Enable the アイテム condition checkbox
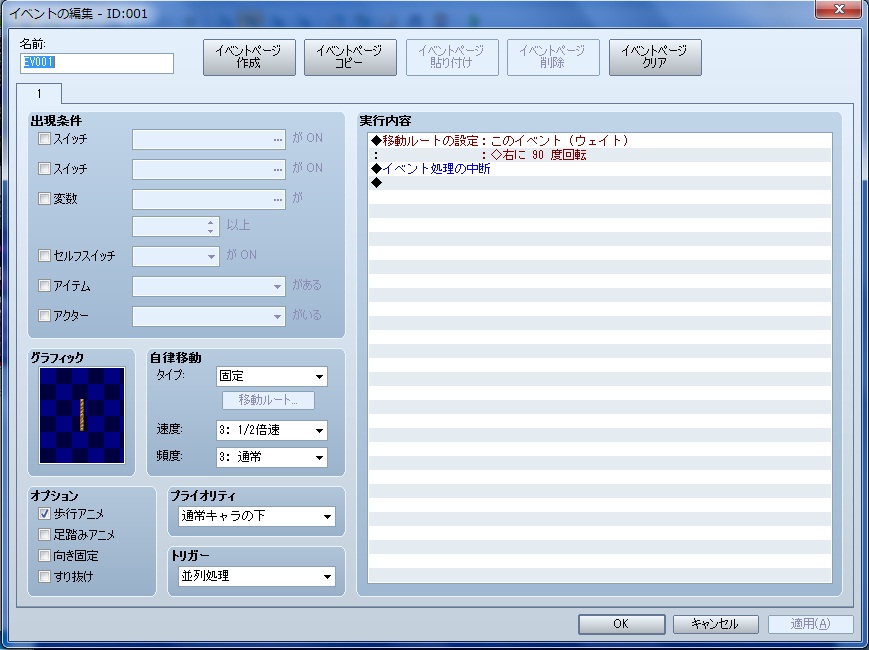The image size is (869, 650). click(44, 285)
